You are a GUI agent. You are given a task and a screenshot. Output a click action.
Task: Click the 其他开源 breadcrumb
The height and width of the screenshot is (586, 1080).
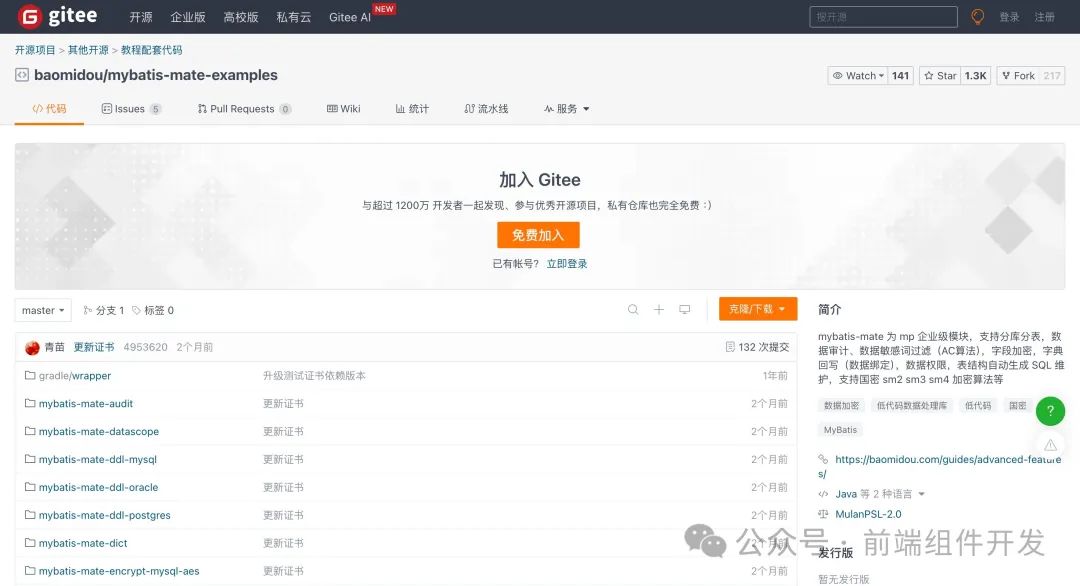[88, 50]
